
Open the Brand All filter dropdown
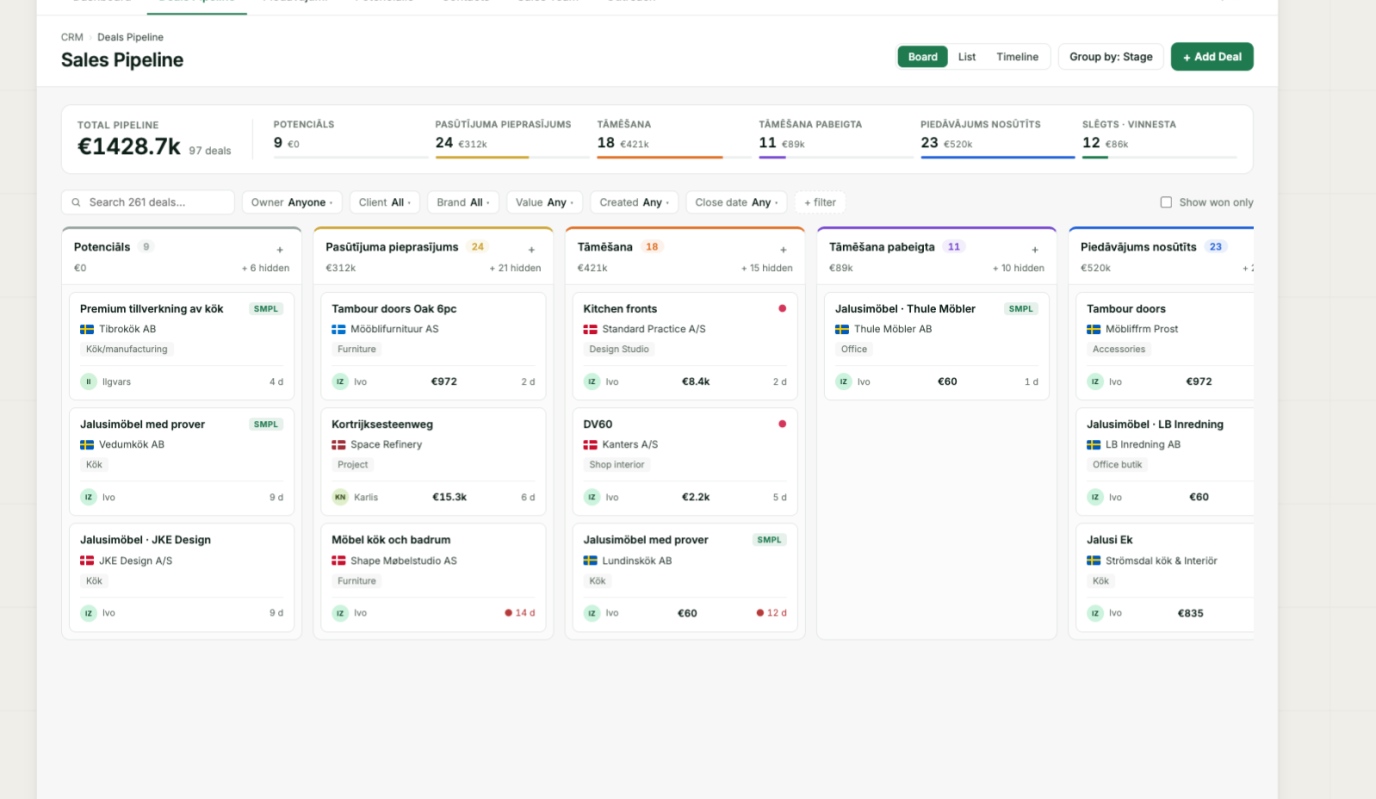(x=463, y=202)
